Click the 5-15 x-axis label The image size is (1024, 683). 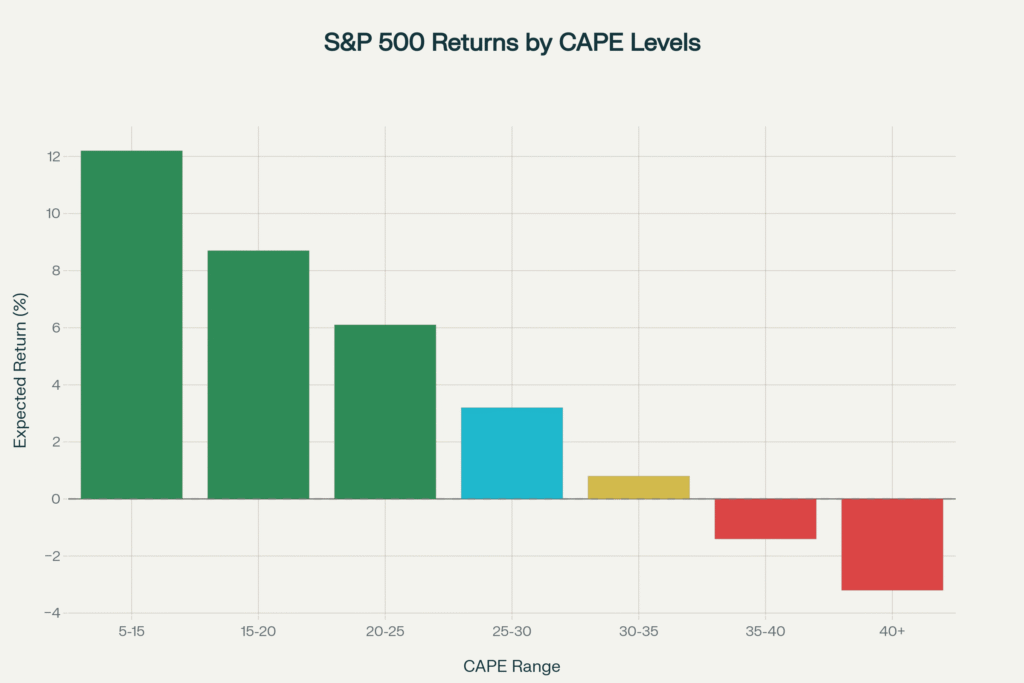click(x=131, y=632)
